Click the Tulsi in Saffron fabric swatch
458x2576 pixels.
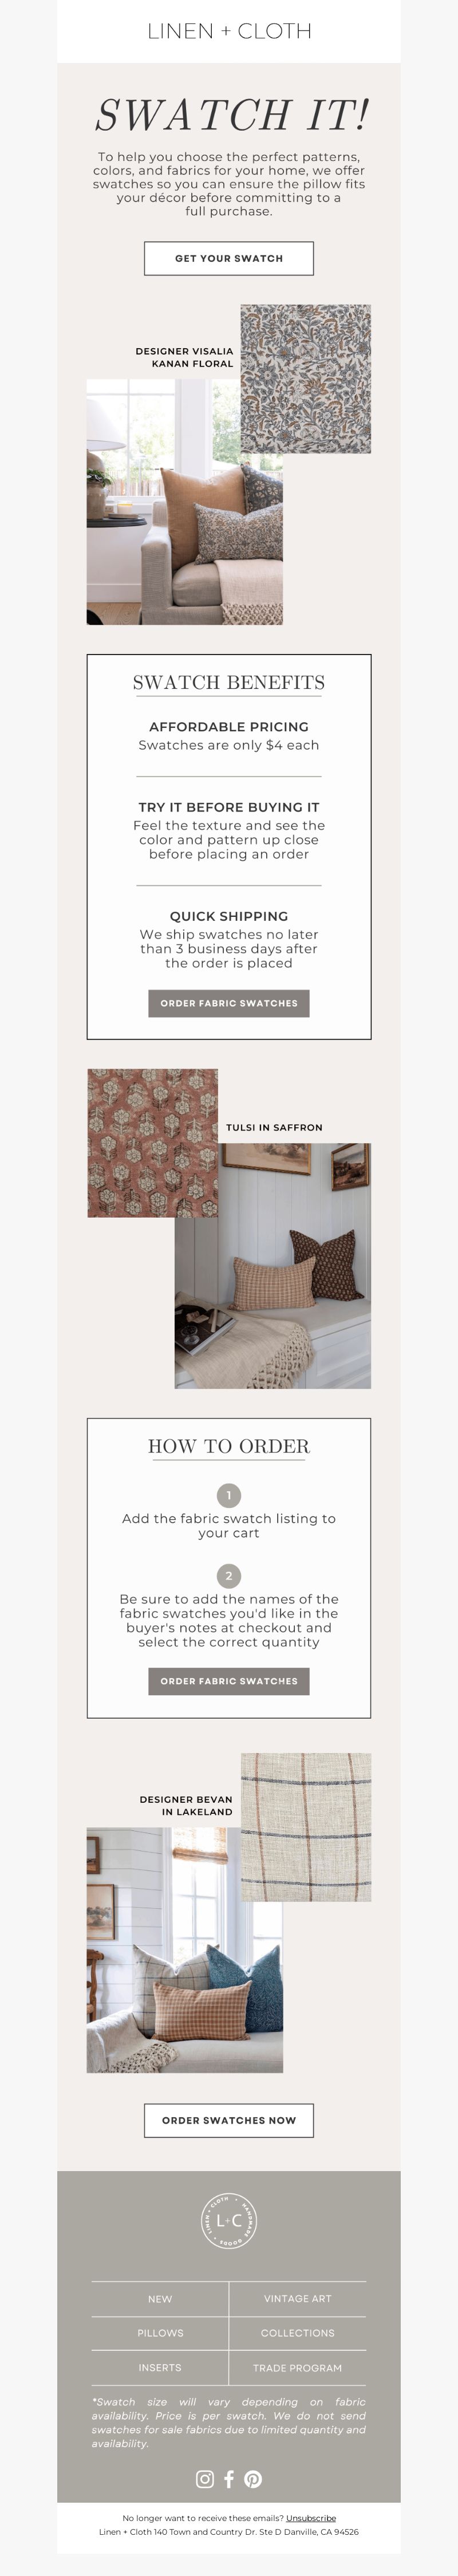(153, 1143)
